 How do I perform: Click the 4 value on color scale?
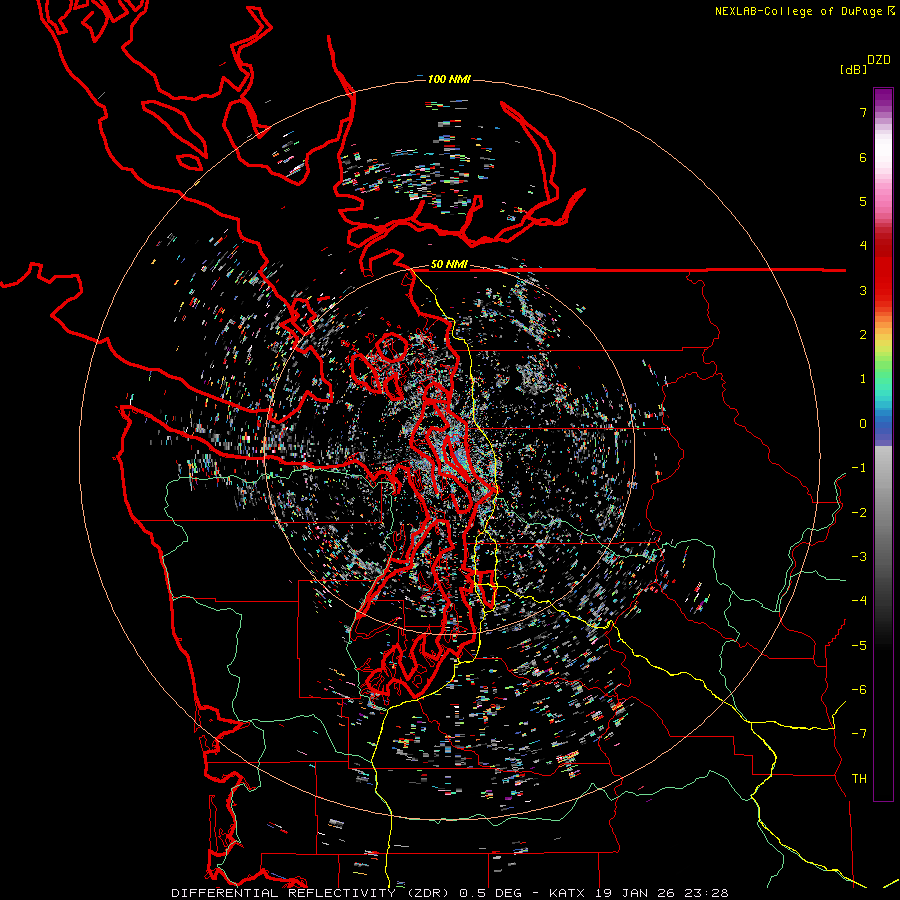[863, 246]
